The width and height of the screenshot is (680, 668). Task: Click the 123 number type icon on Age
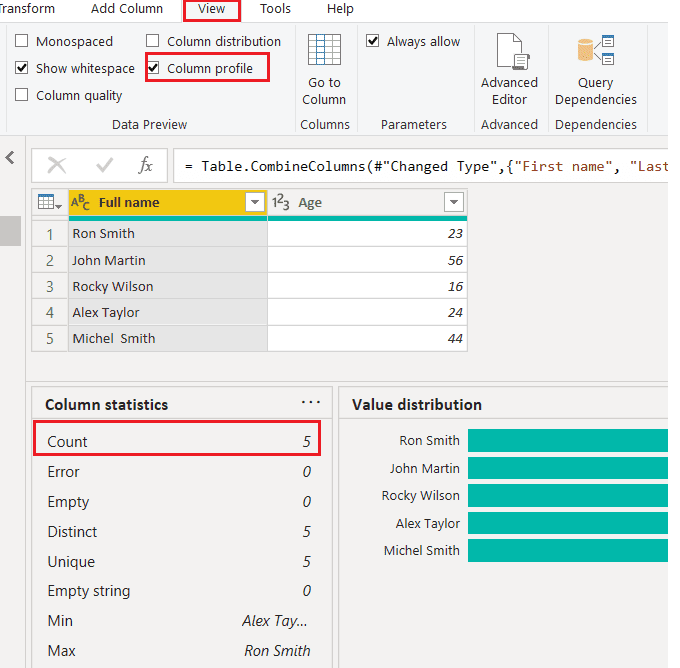tap(281, 202)
